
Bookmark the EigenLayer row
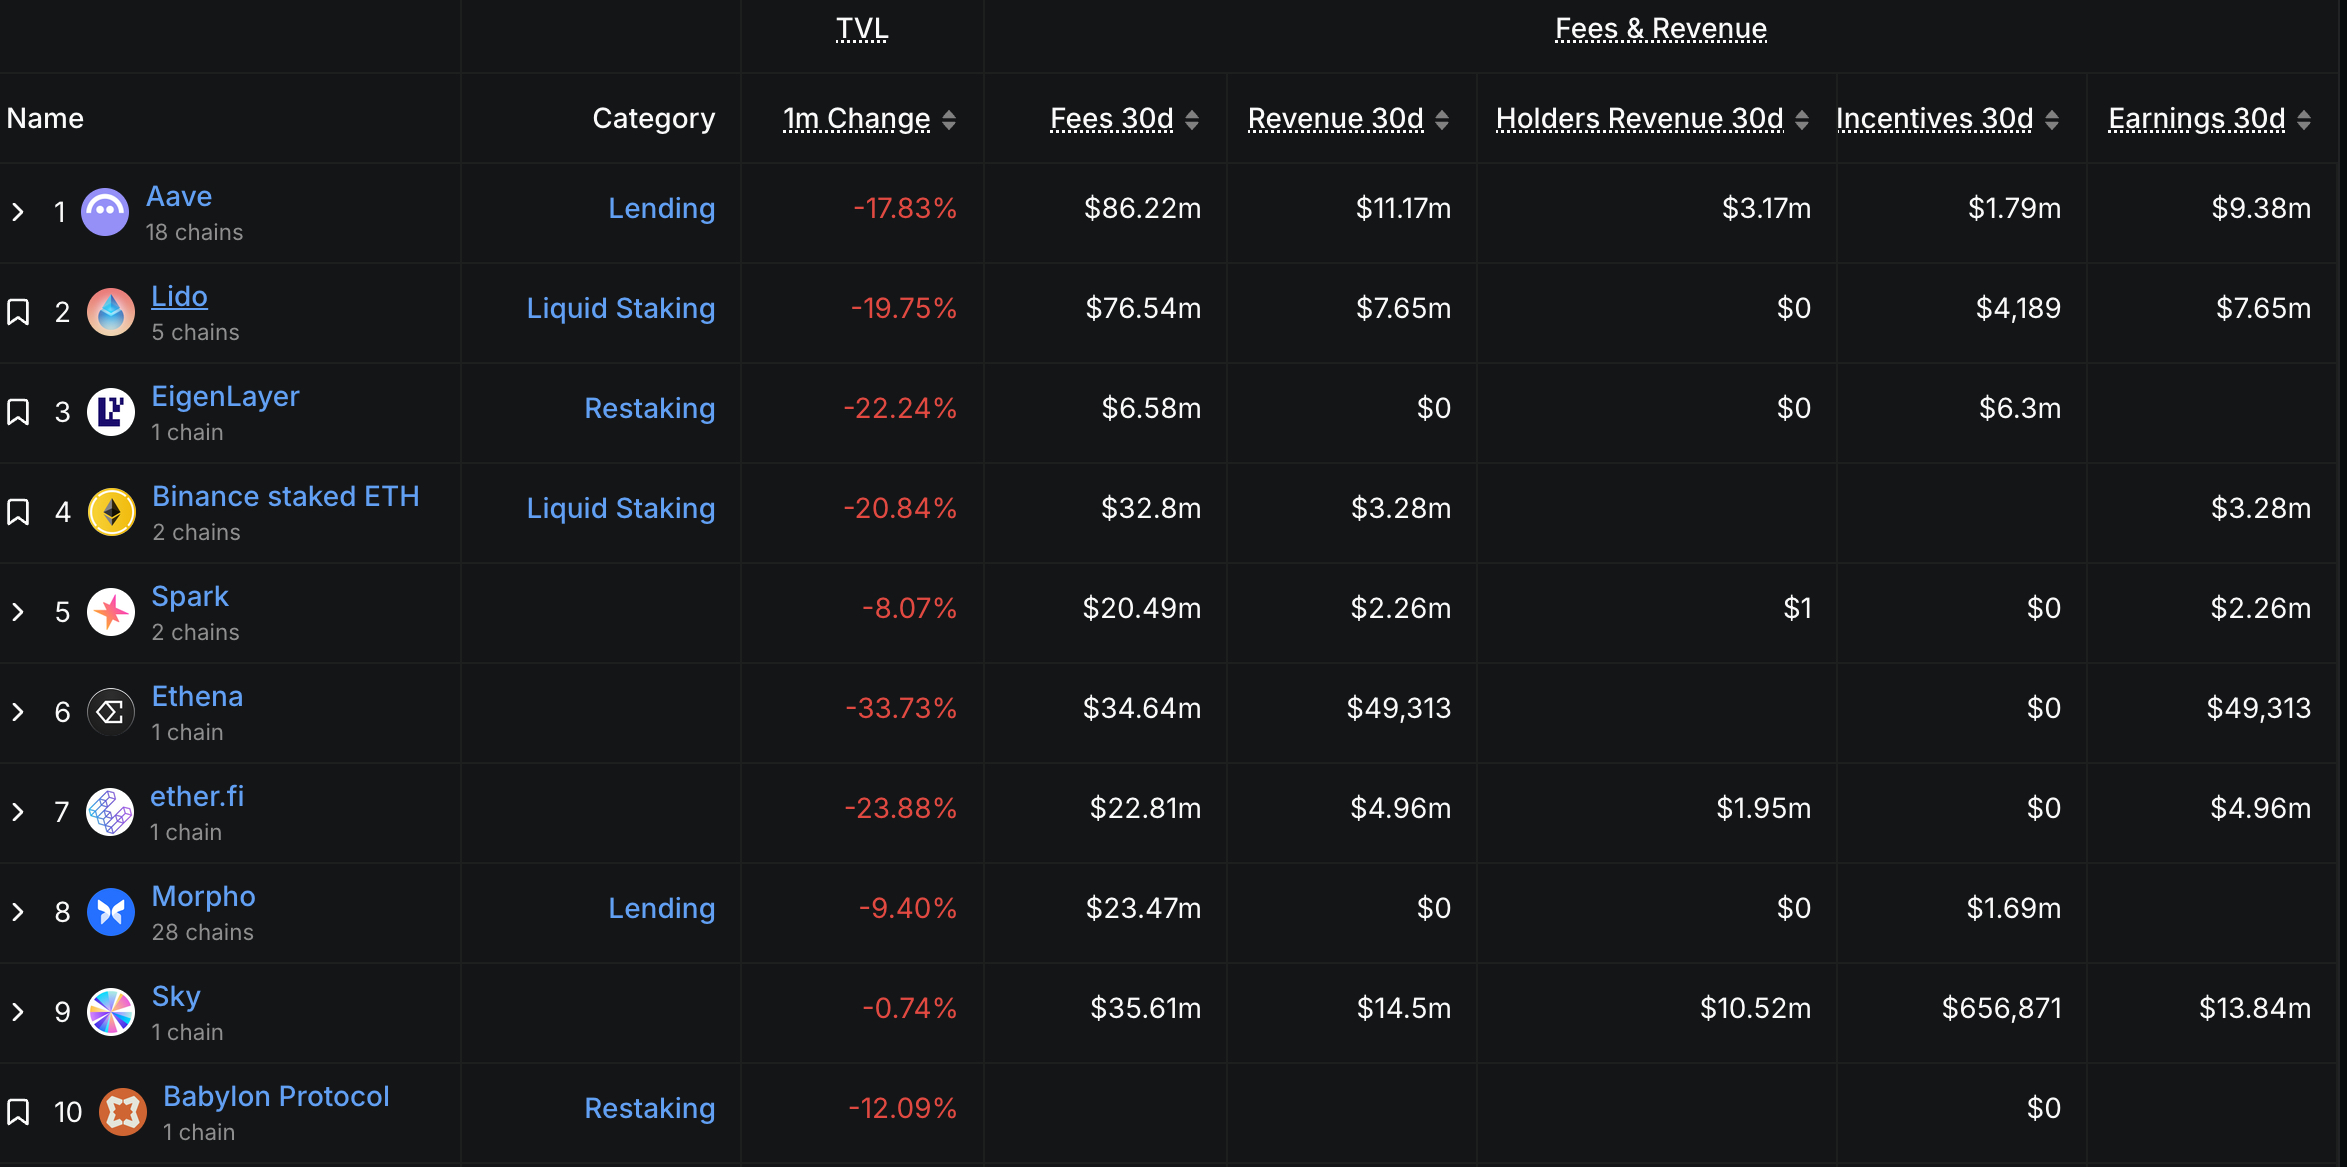pyautogui.click(x=18, y=412)
